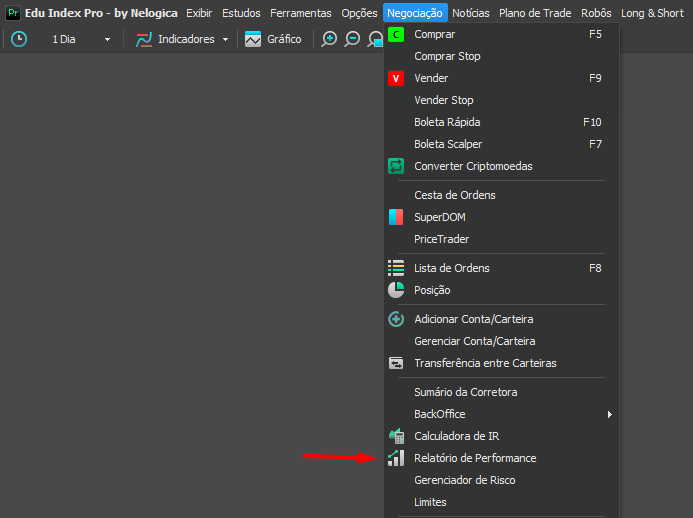This screenshot has width=693, height=518.
Task: Open the Estudos menu
Action: click(x=241, y=13)
